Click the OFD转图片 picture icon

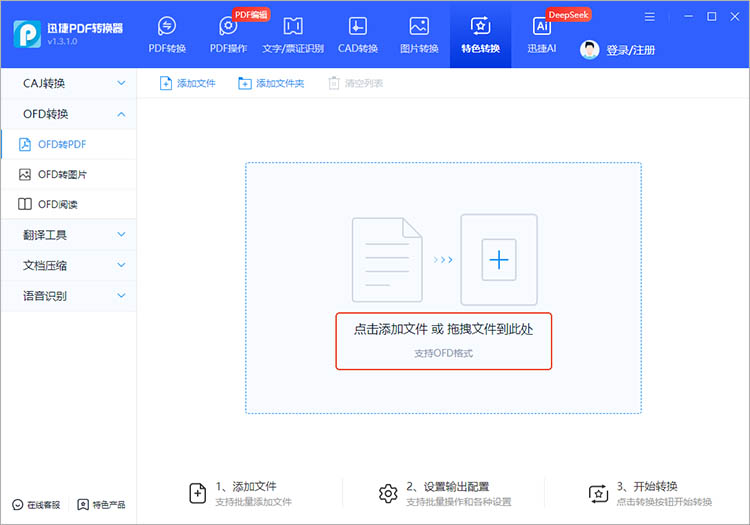pyautogui.click(x=25, y=175)
